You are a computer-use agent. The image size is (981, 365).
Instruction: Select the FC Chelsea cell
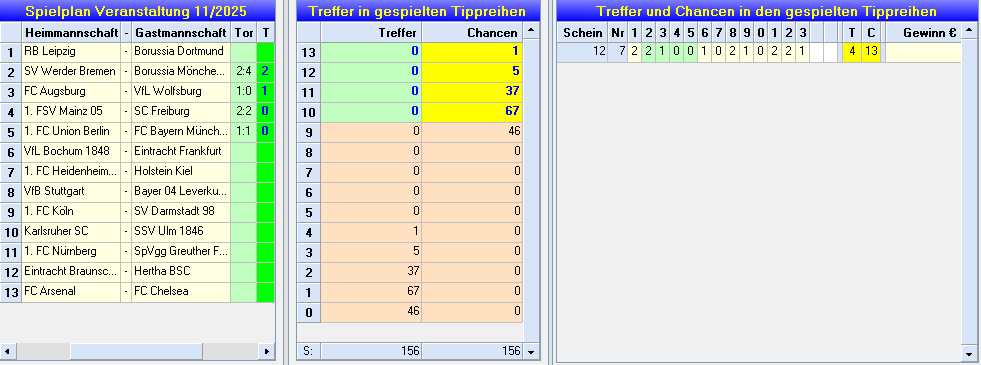(181, 292)
